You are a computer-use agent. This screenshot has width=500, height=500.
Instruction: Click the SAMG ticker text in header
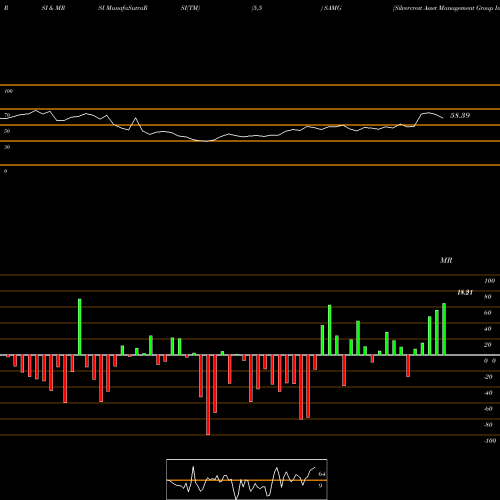[x=332, y=8]
